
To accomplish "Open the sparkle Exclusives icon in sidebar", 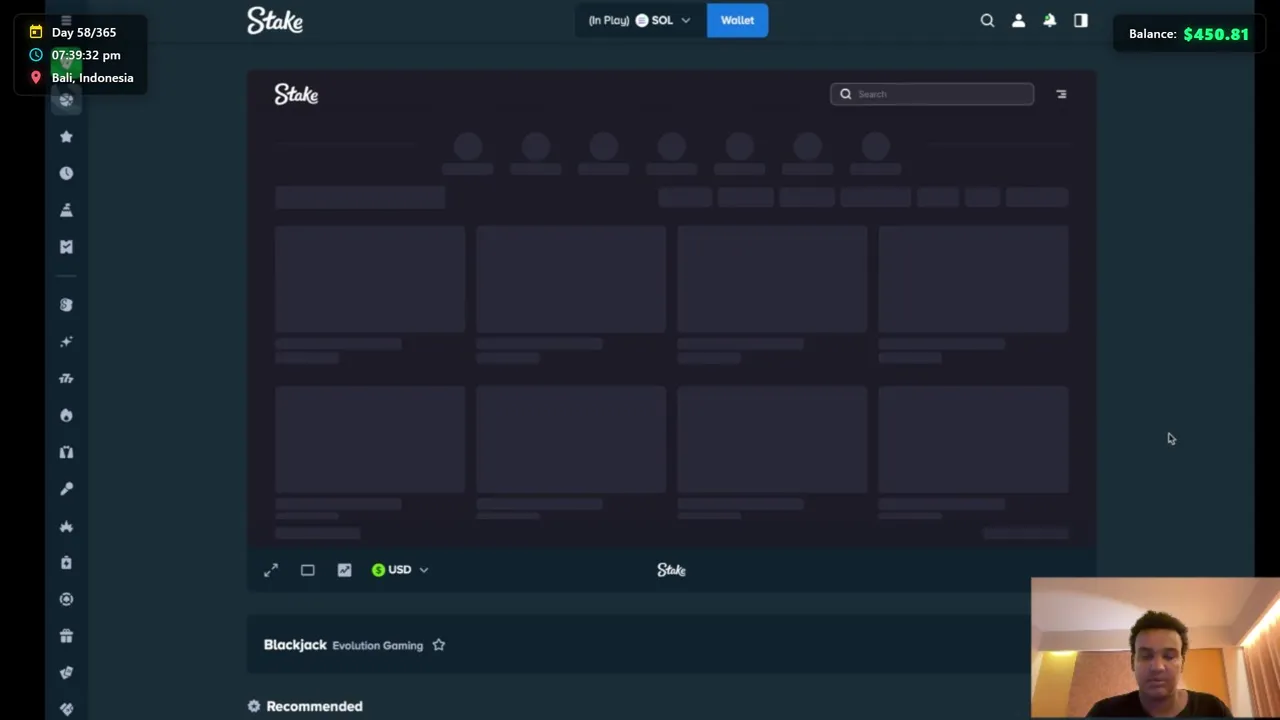I will 66,342.
